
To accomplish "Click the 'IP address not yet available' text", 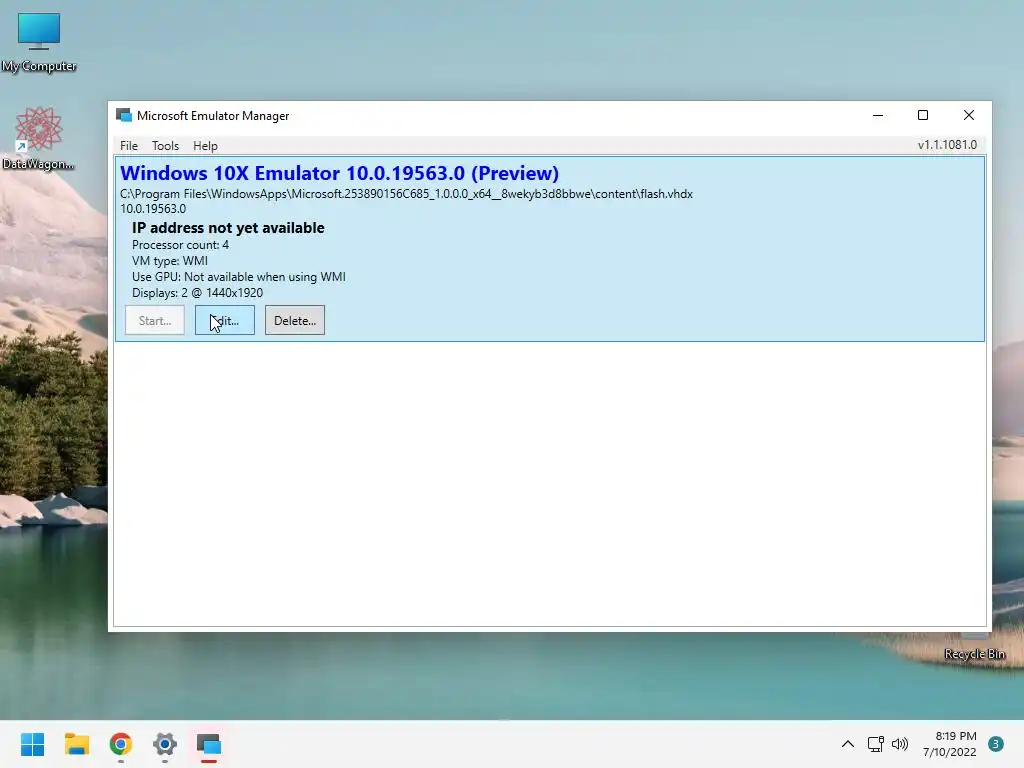I will coord(228,227).
